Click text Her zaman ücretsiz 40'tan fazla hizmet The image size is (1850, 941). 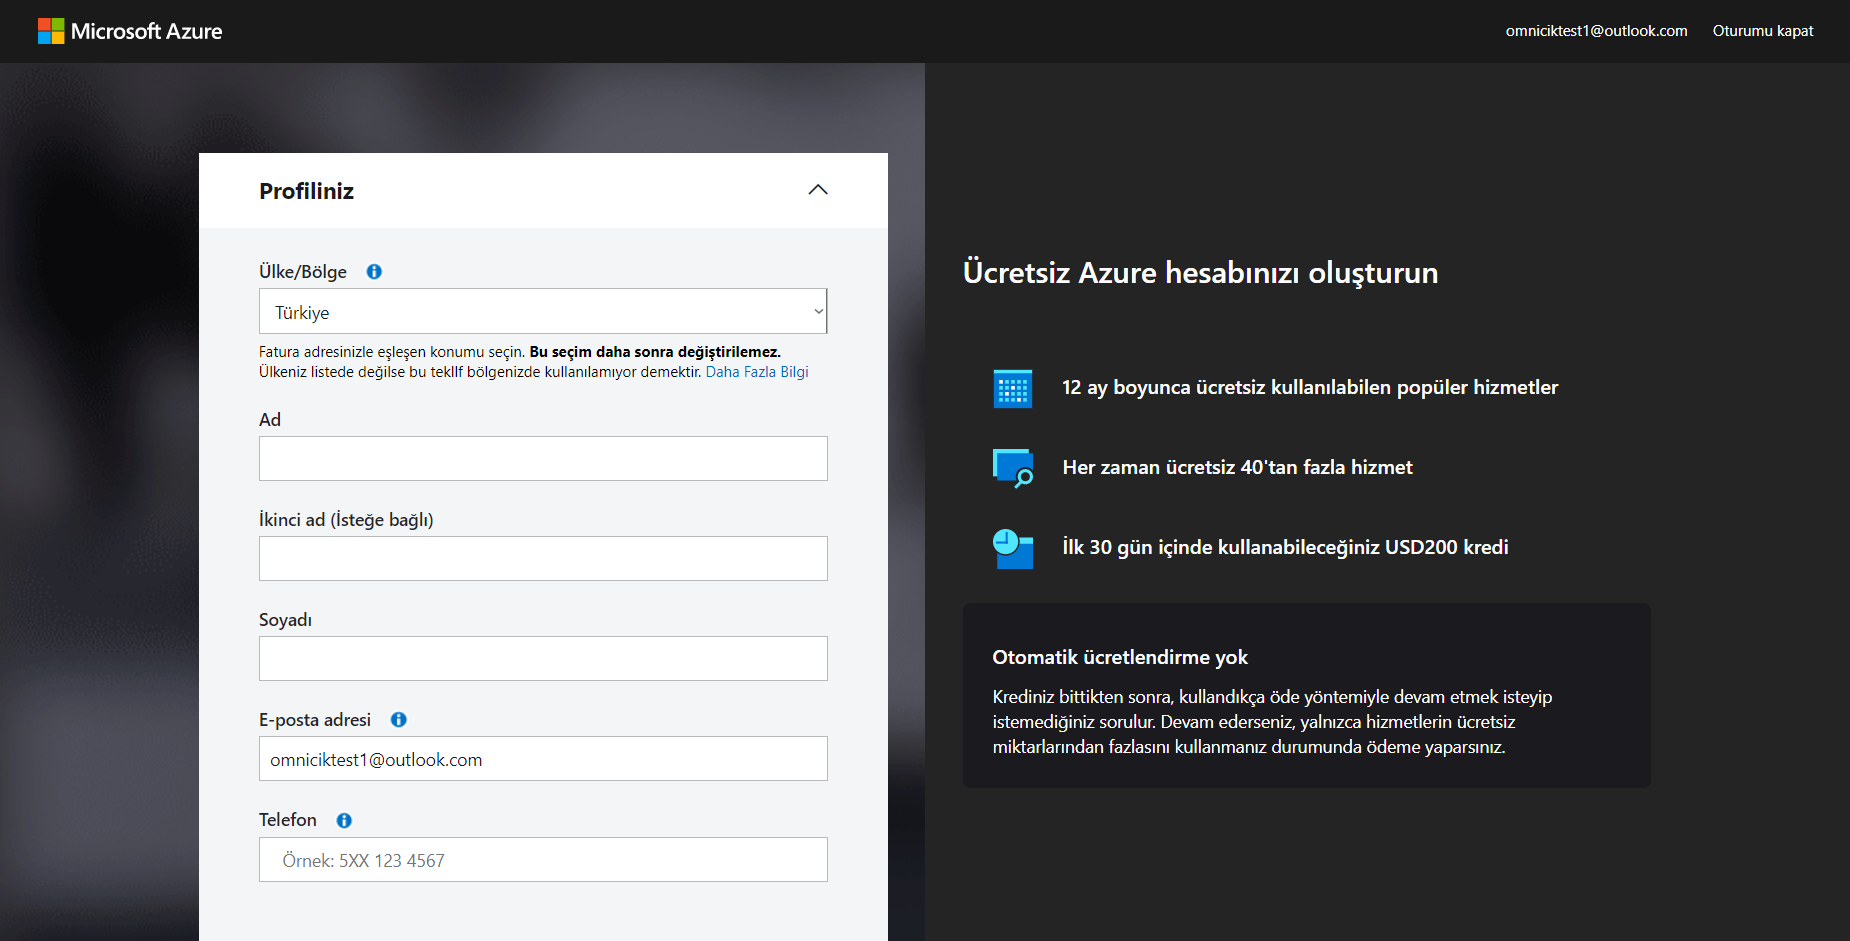click(x=1237, y=467)
